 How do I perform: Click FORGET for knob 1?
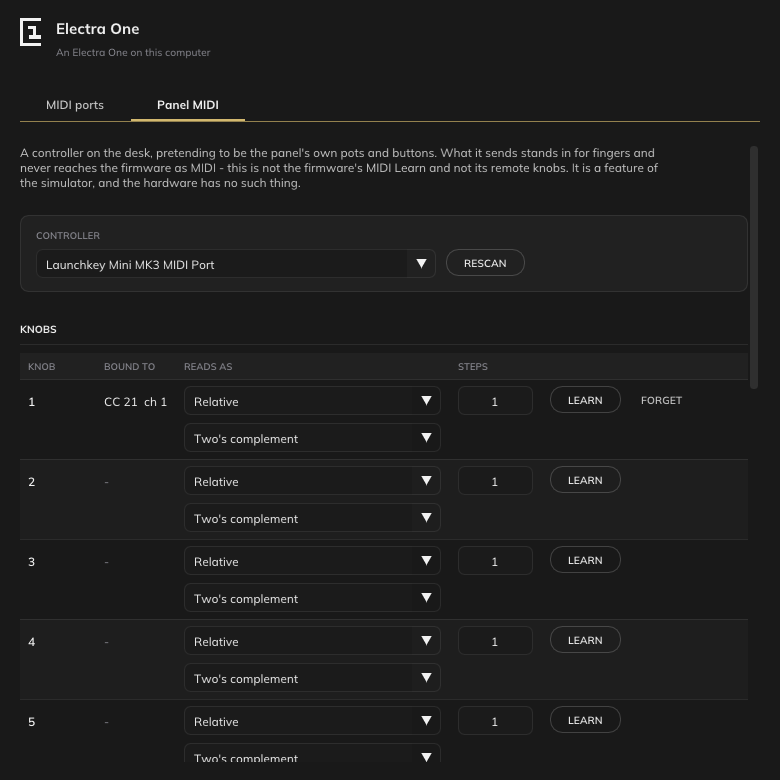click(661, 400)
